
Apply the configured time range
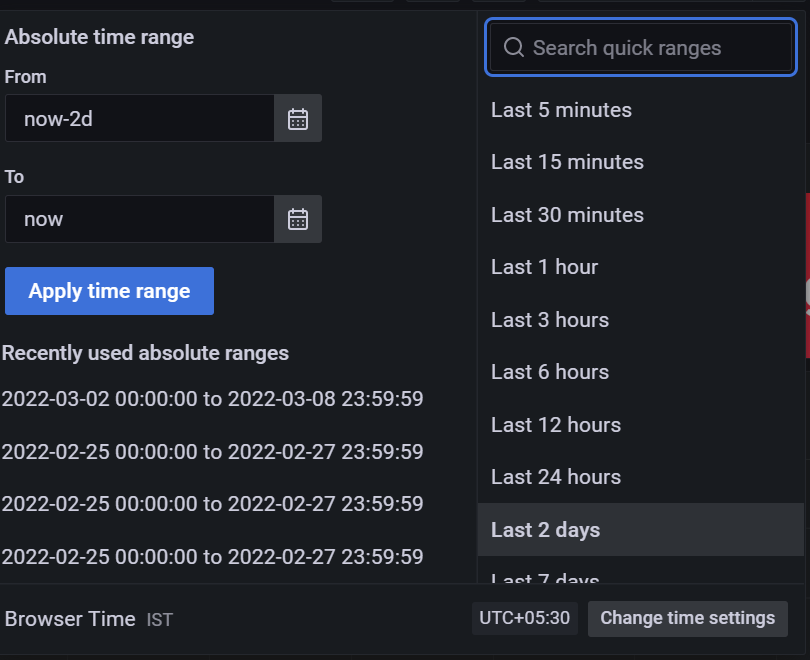click(108, 291)
